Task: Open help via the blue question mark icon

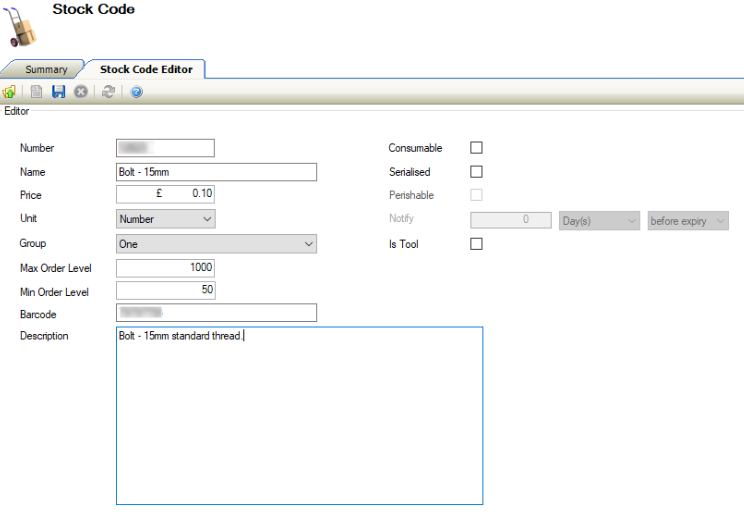Action: (x=137, y=92)
